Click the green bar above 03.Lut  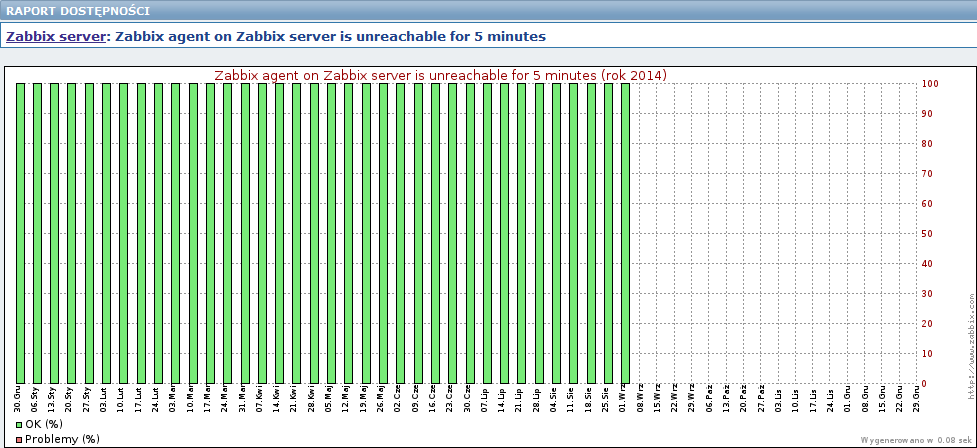(107, 233)
